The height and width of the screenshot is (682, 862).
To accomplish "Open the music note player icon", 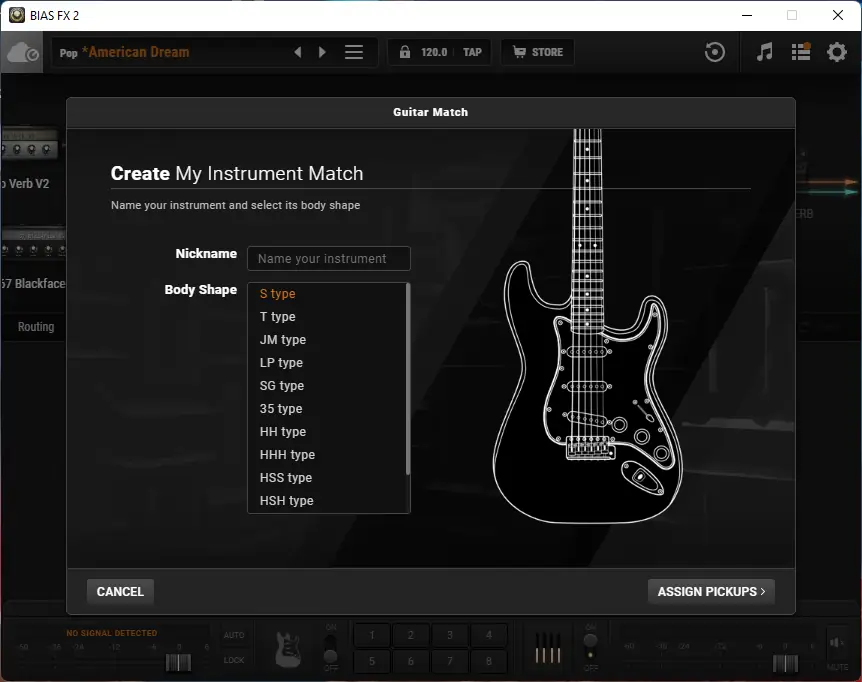I will point(764,52).
